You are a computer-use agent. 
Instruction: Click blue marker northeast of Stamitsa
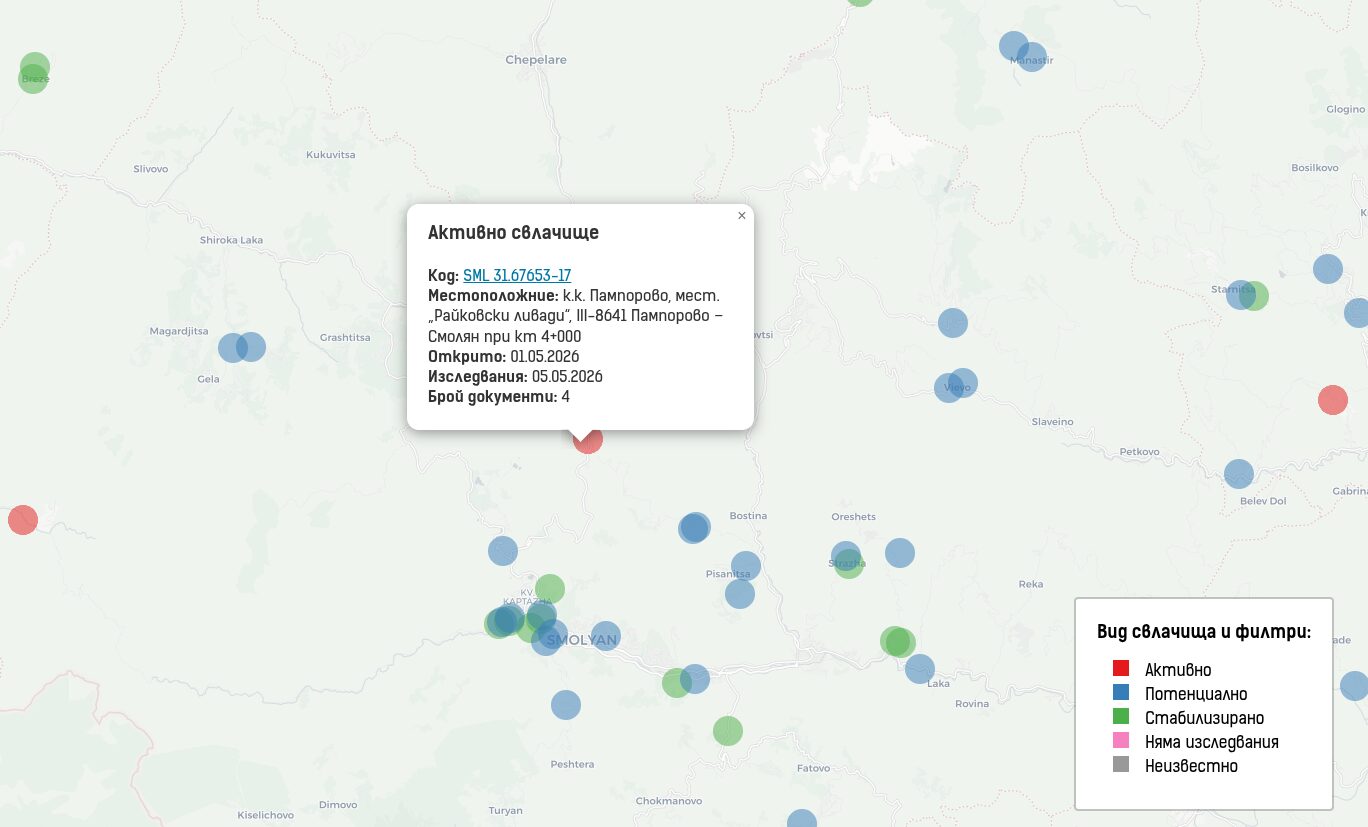(x=1327, y=269)
